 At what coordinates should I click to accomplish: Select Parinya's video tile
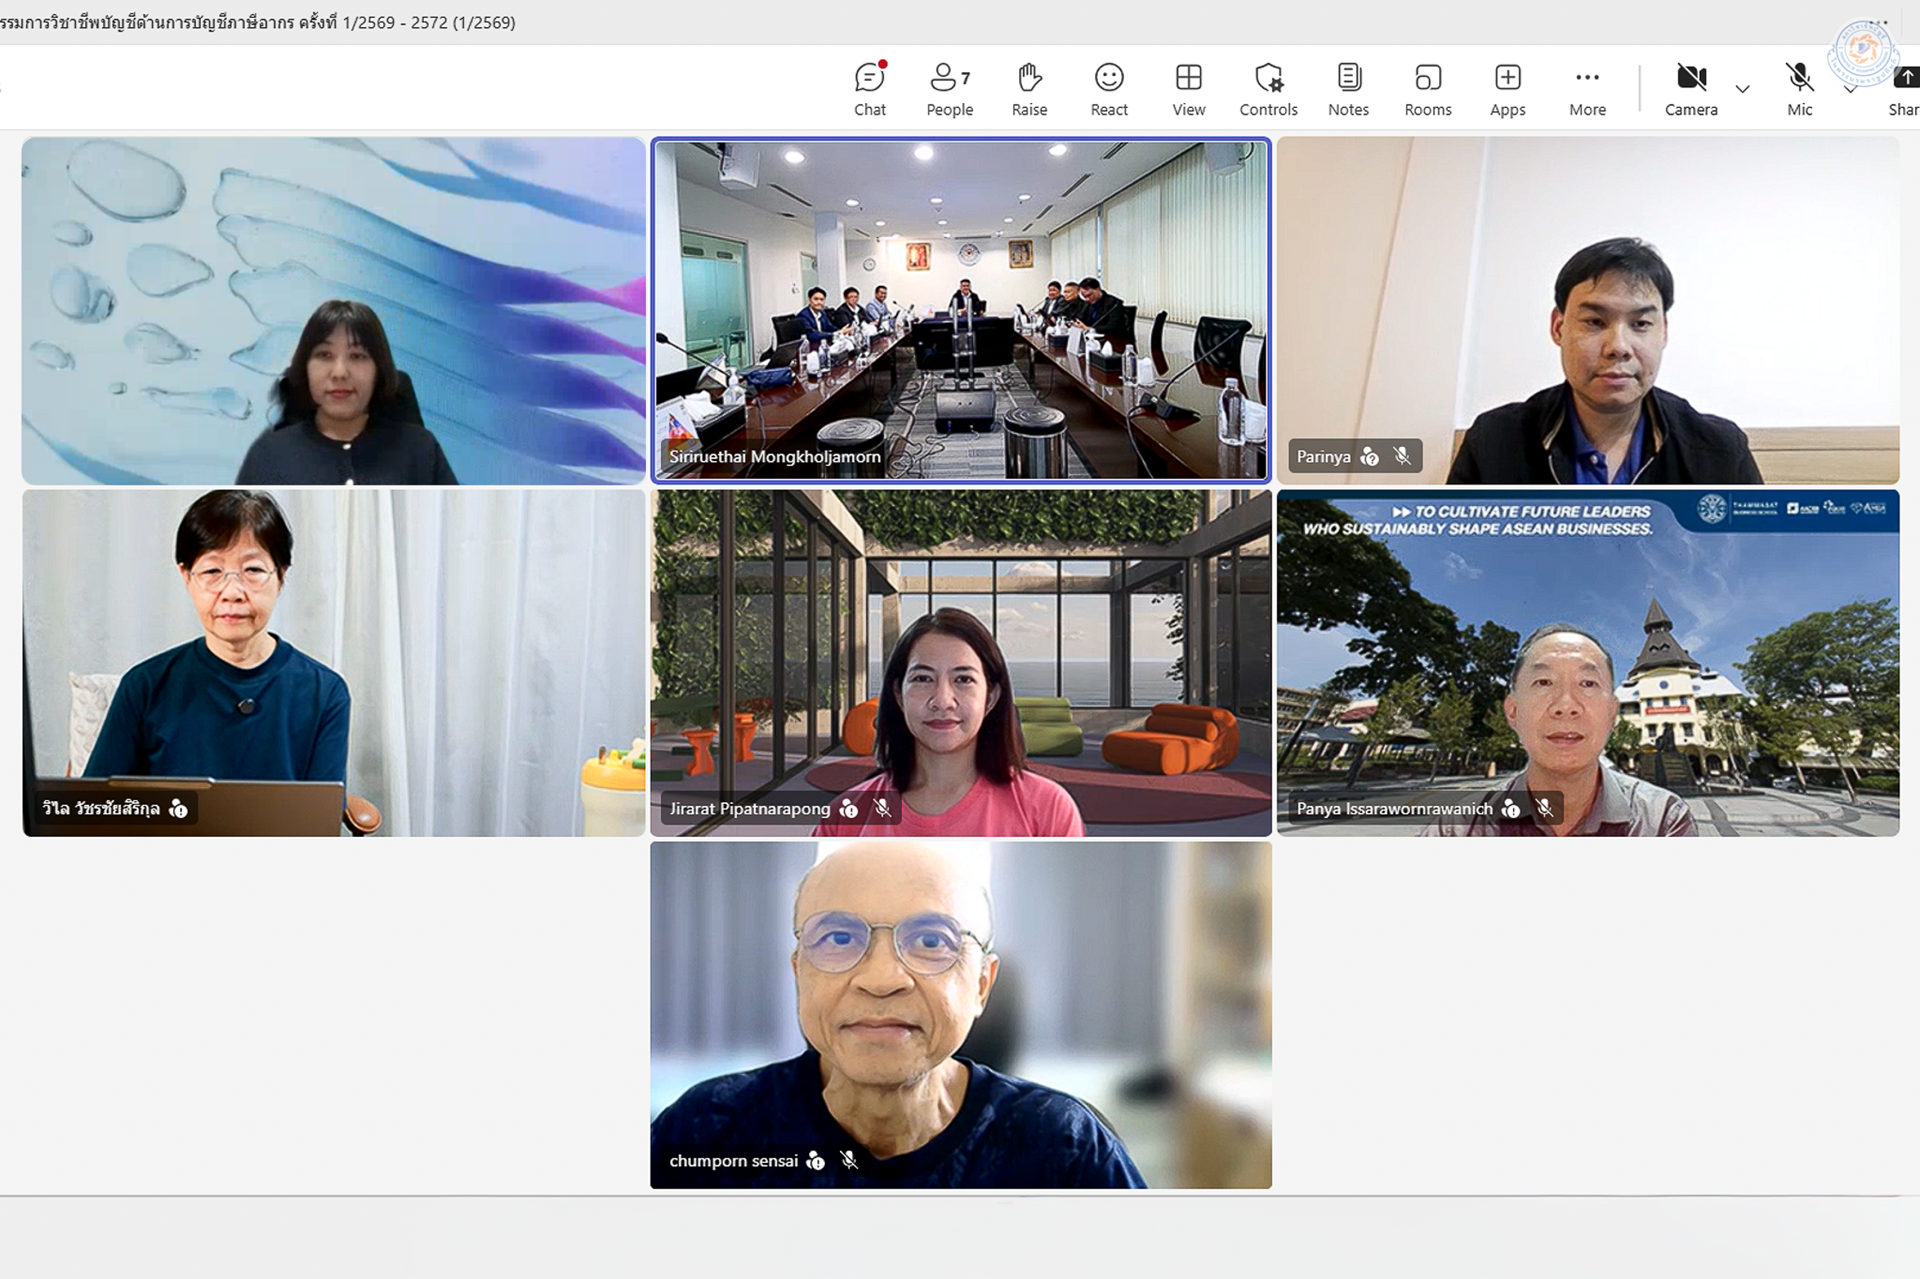click(1588, 310)
